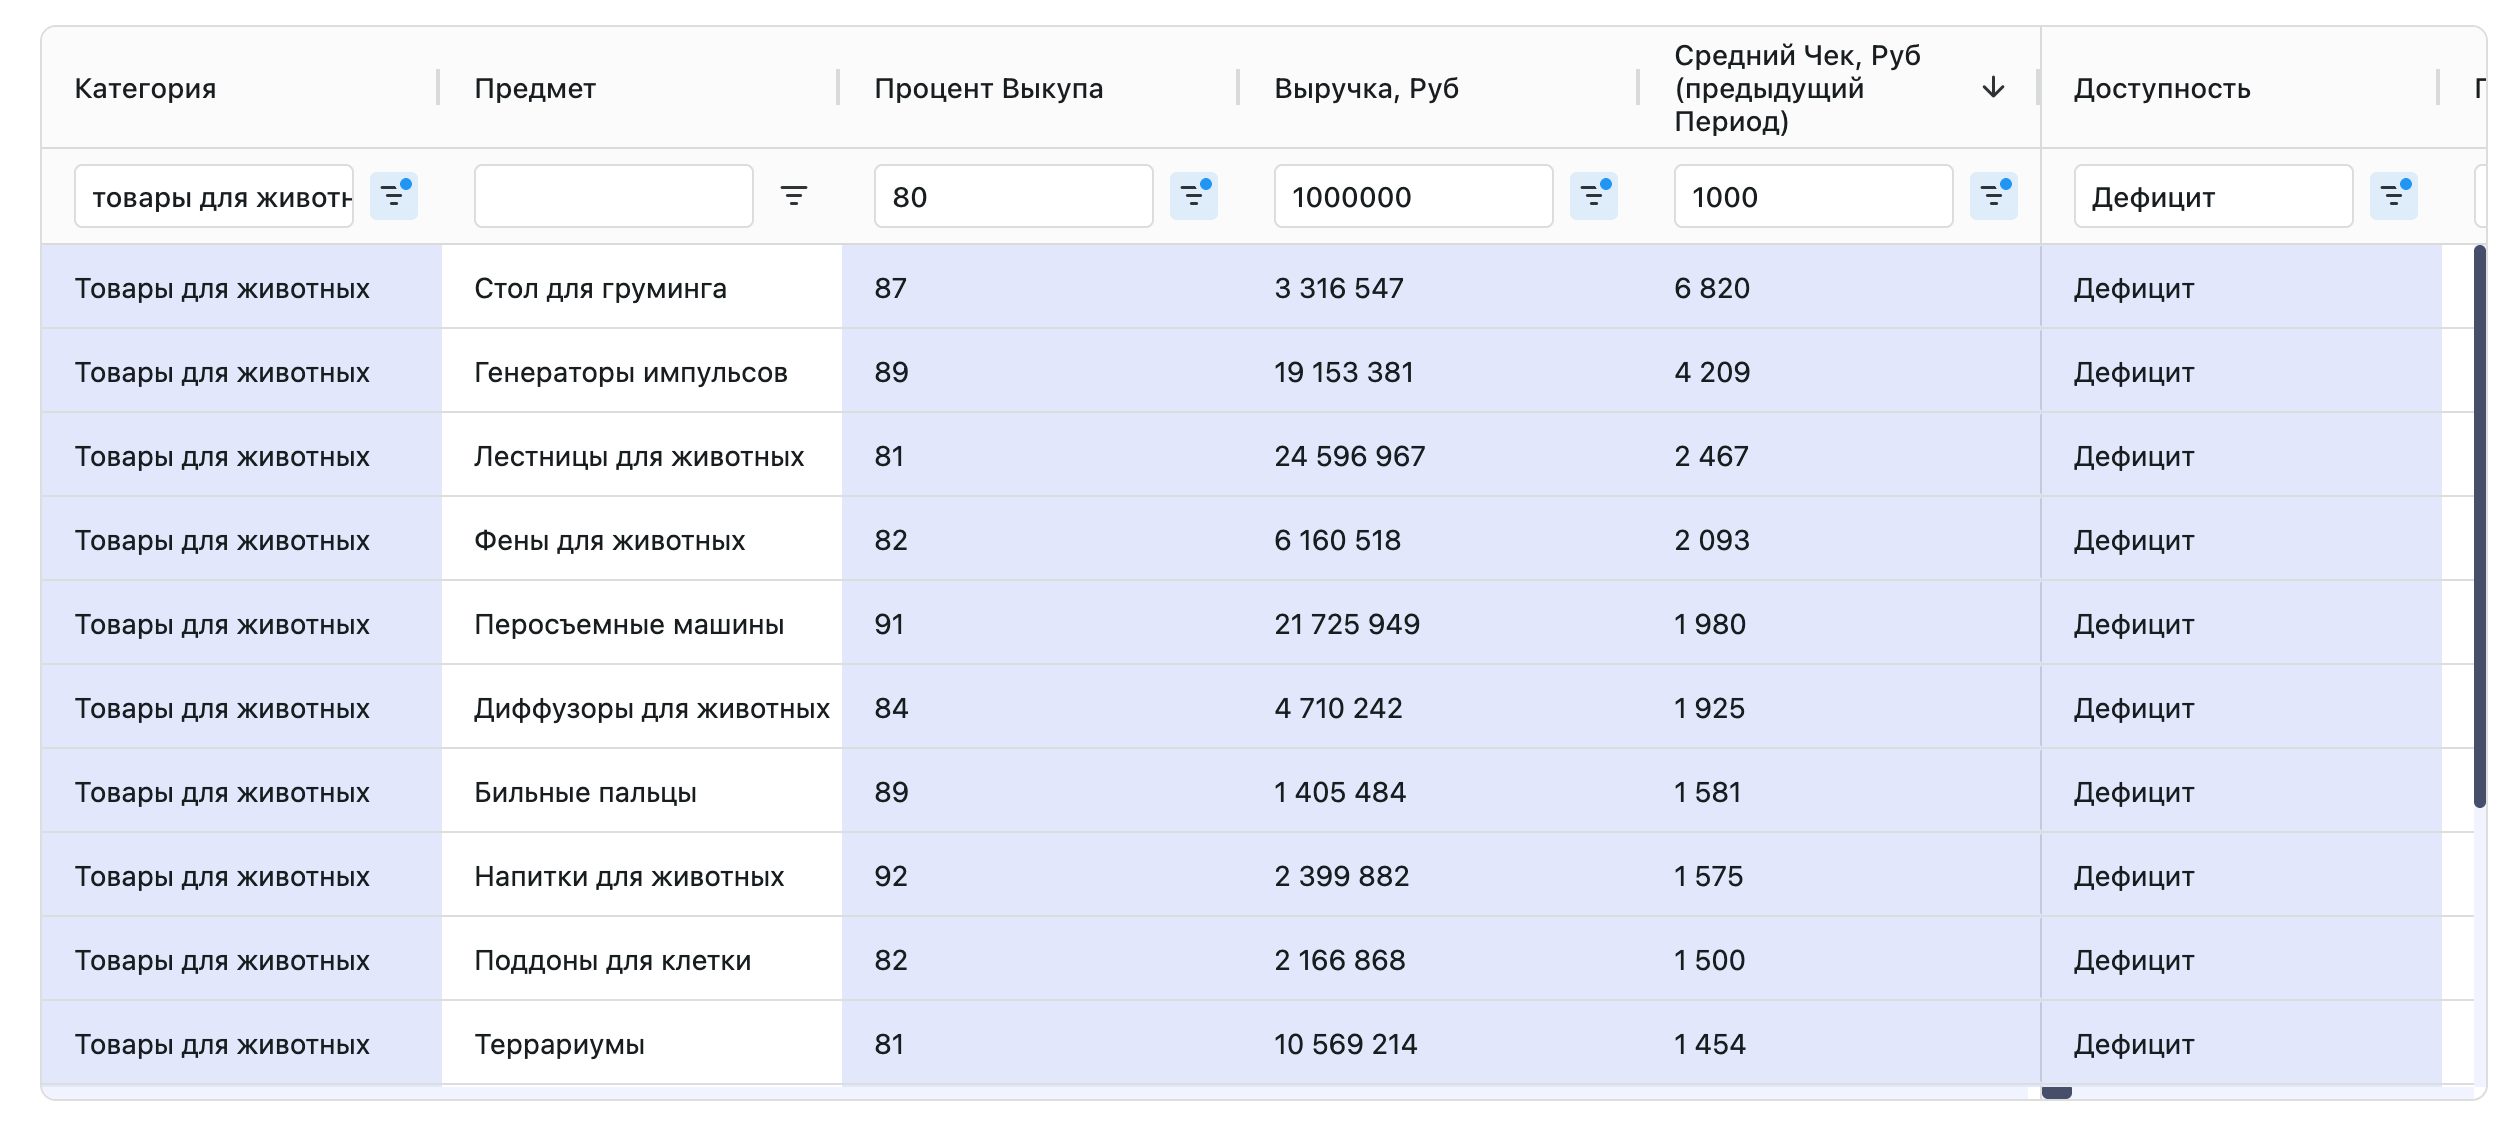Click the Процент Выкупа filter field with 80
Viewport: 2516px width, 1128px height.
tap(1013, 196)
